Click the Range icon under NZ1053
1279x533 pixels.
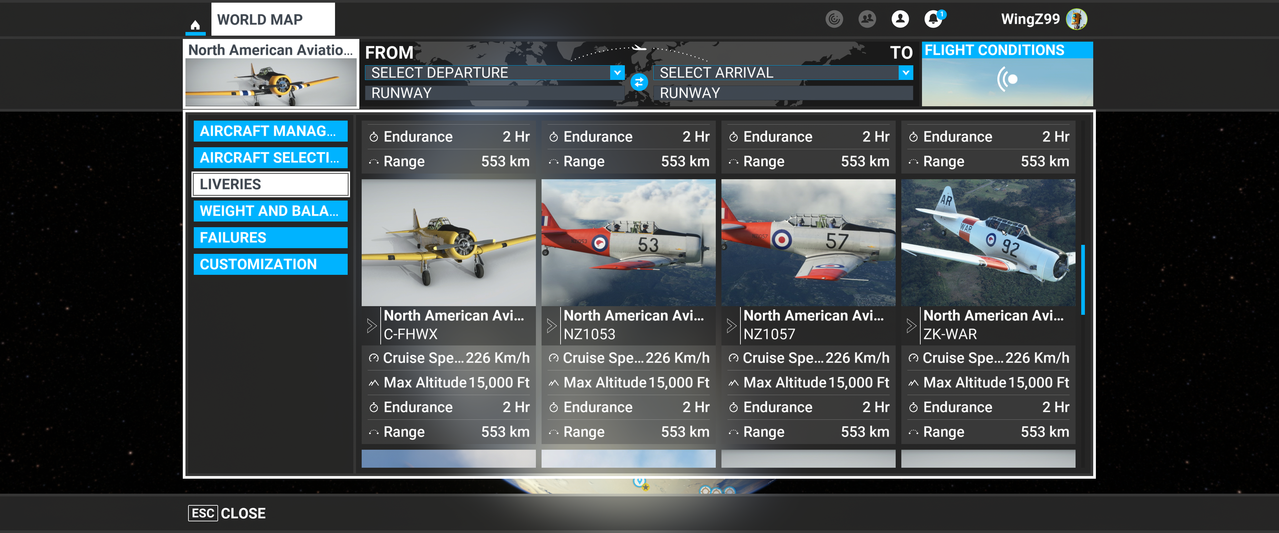(x=554, y=433)
